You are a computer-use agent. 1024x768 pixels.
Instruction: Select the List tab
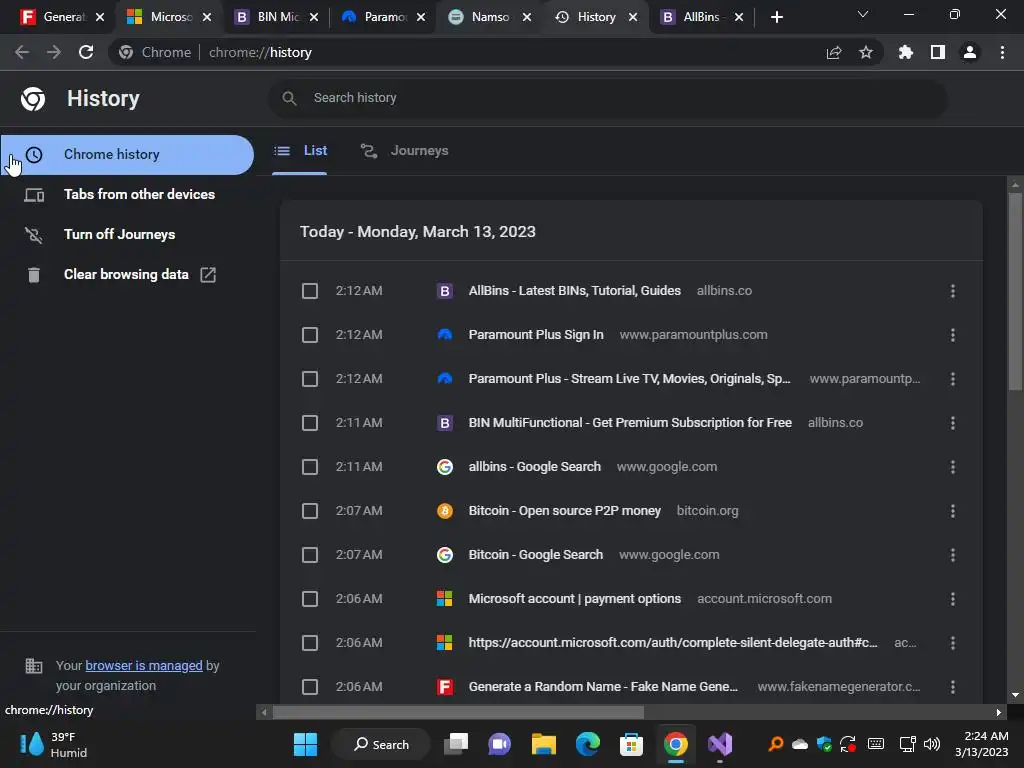coord(300,151)
